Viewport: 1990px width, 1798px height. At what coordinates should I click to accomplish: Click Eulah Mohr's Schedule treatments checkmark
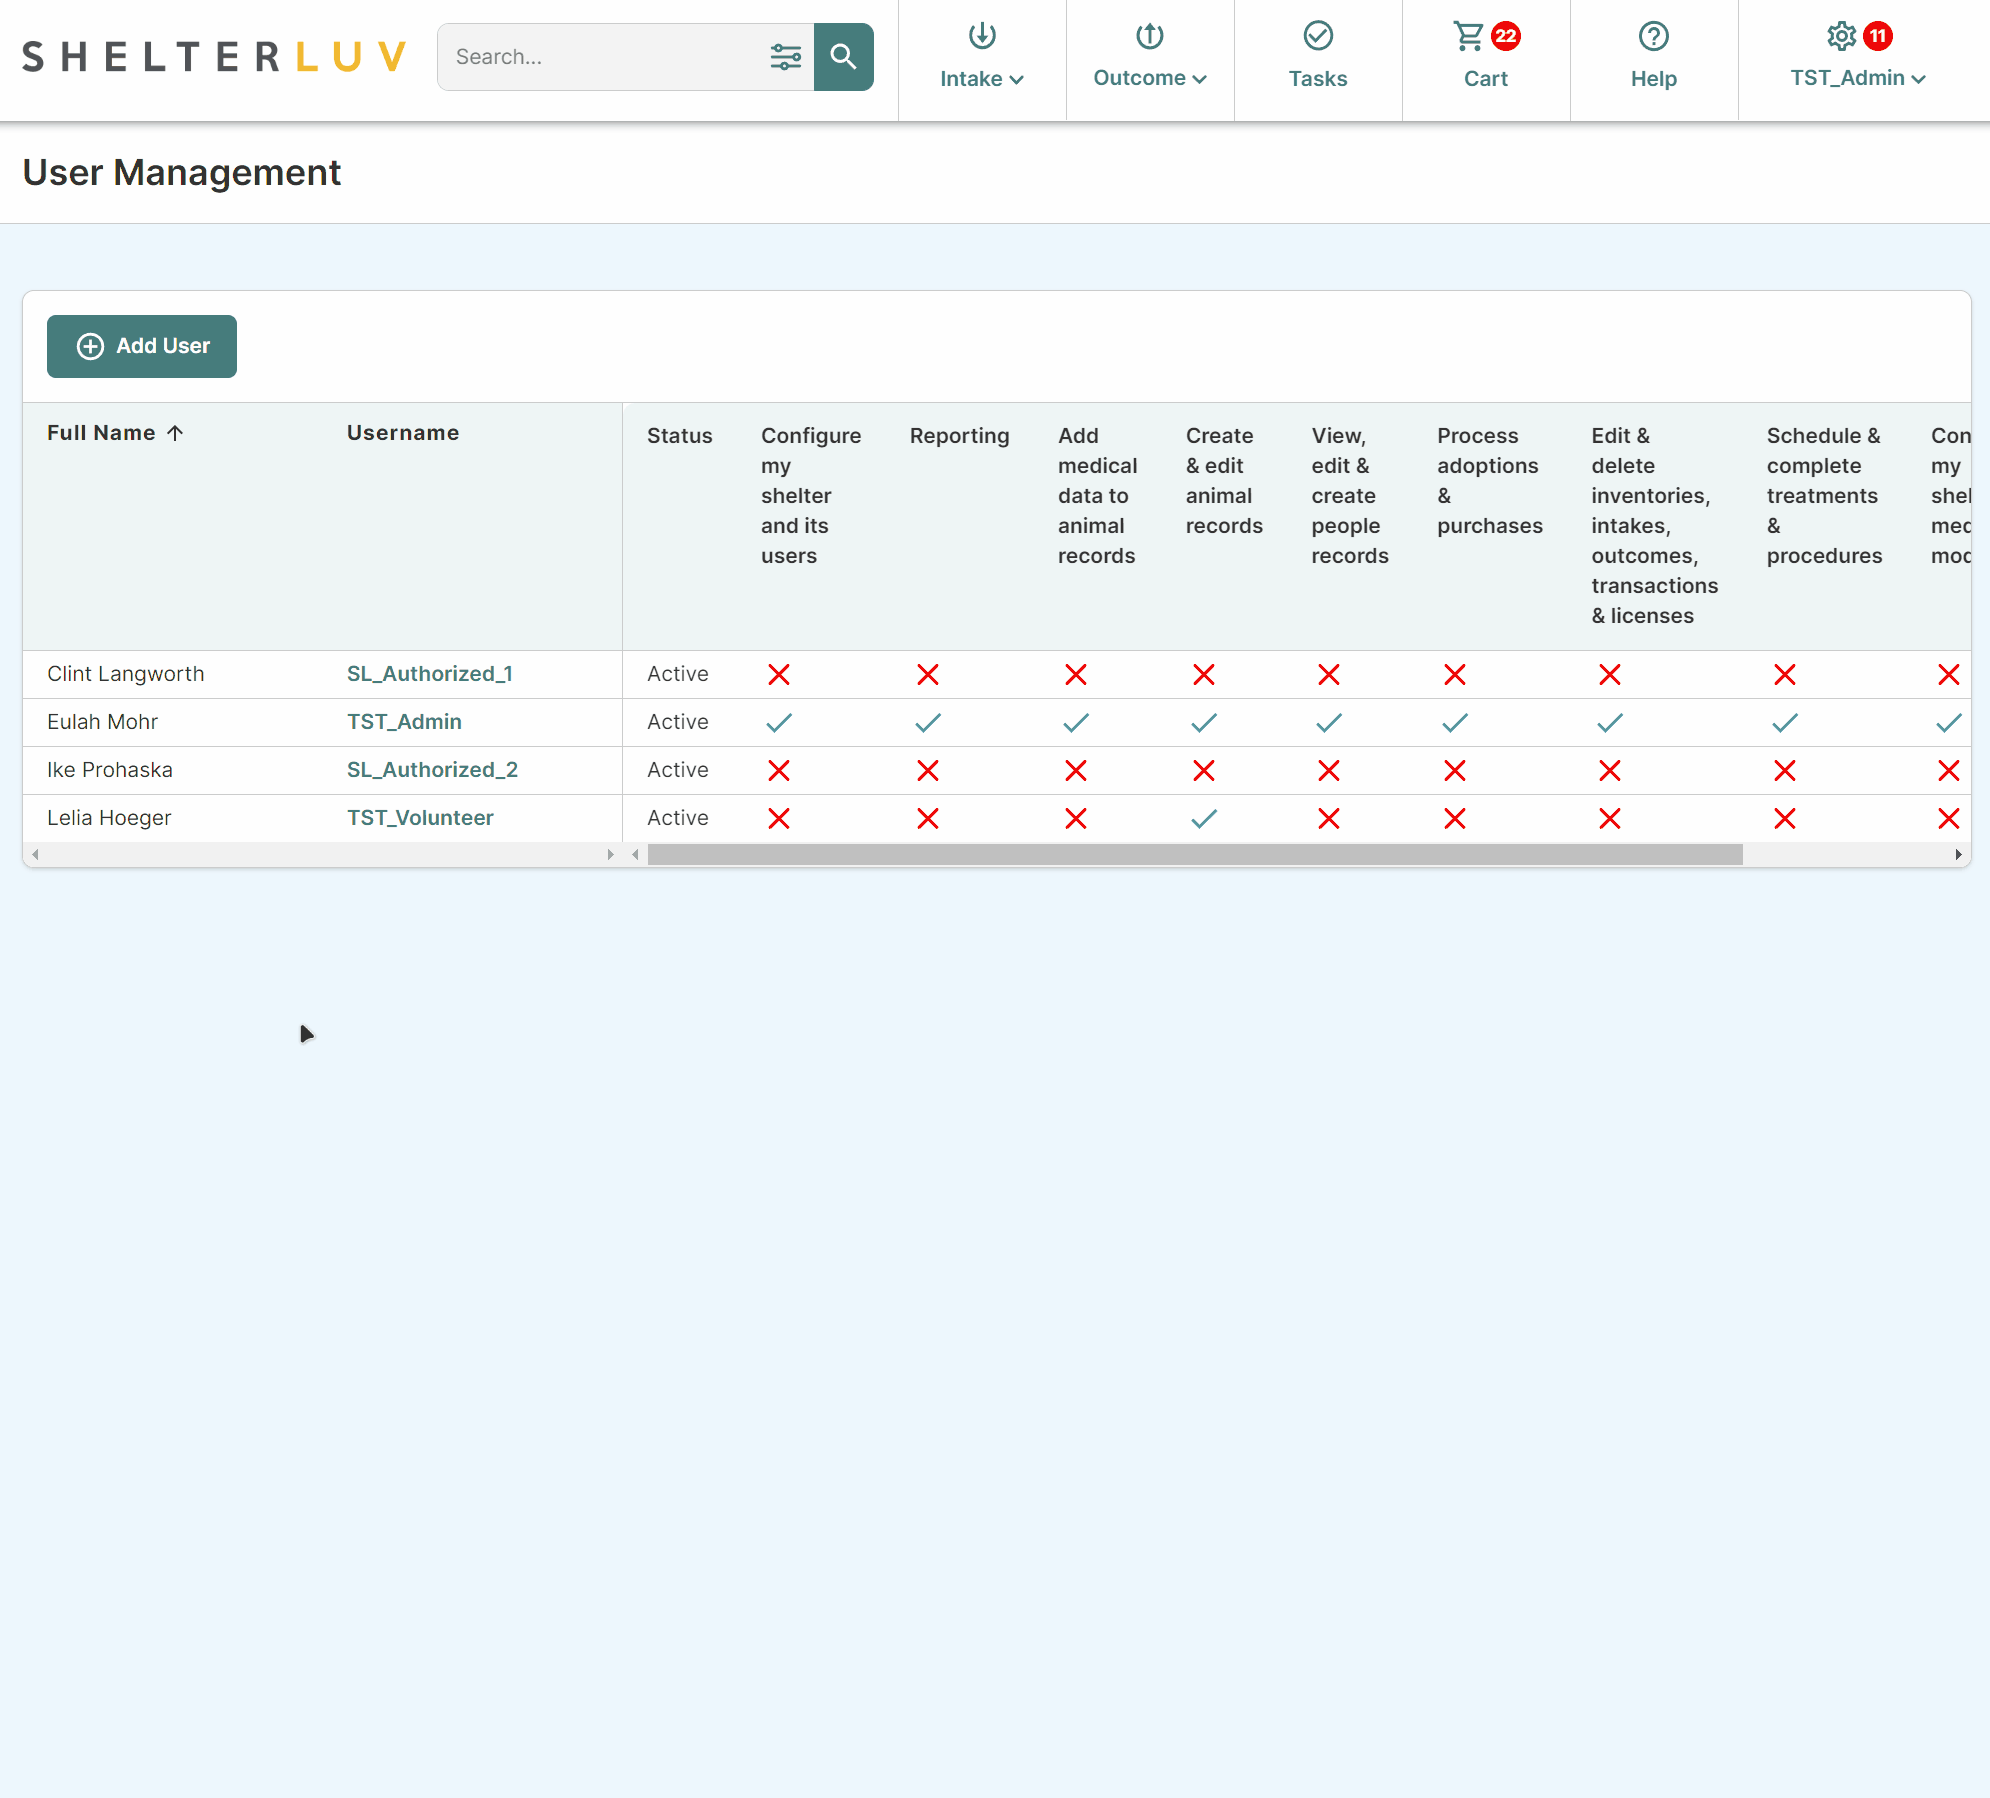pyautogui.click(x=1785, y=723)
